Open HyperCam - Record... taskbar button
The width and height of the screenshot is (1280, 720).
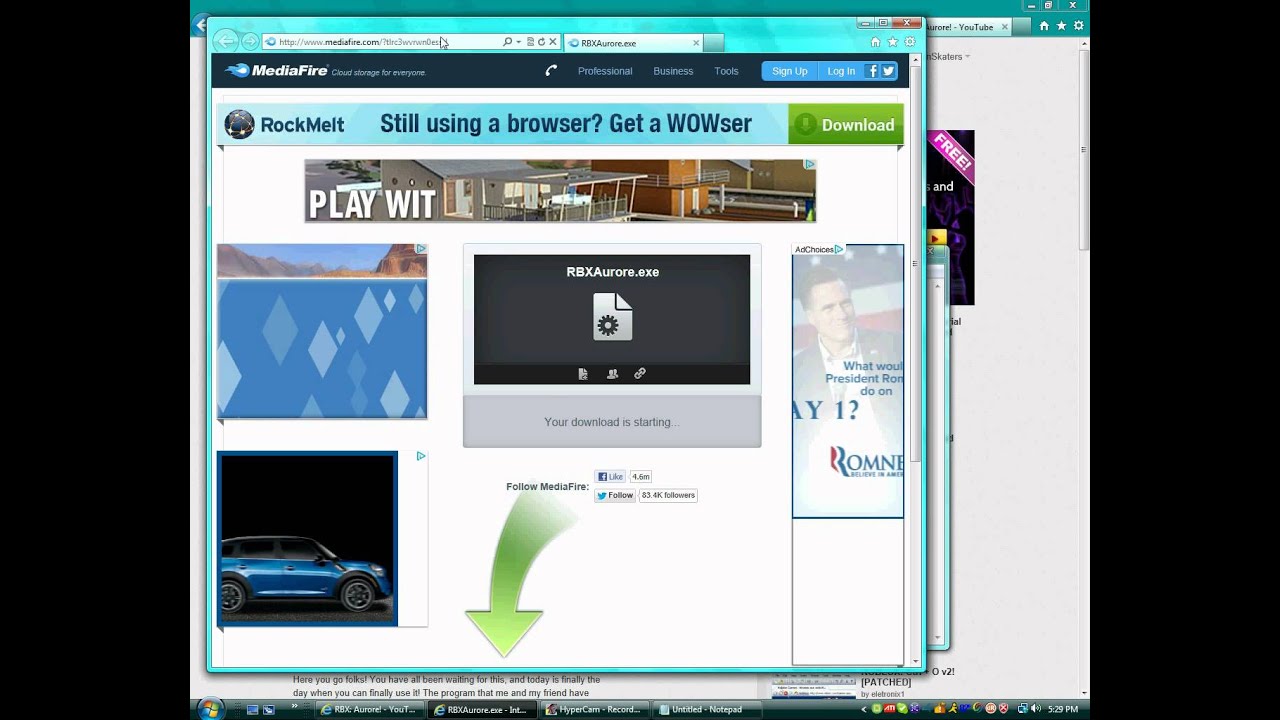coord(596,710)
